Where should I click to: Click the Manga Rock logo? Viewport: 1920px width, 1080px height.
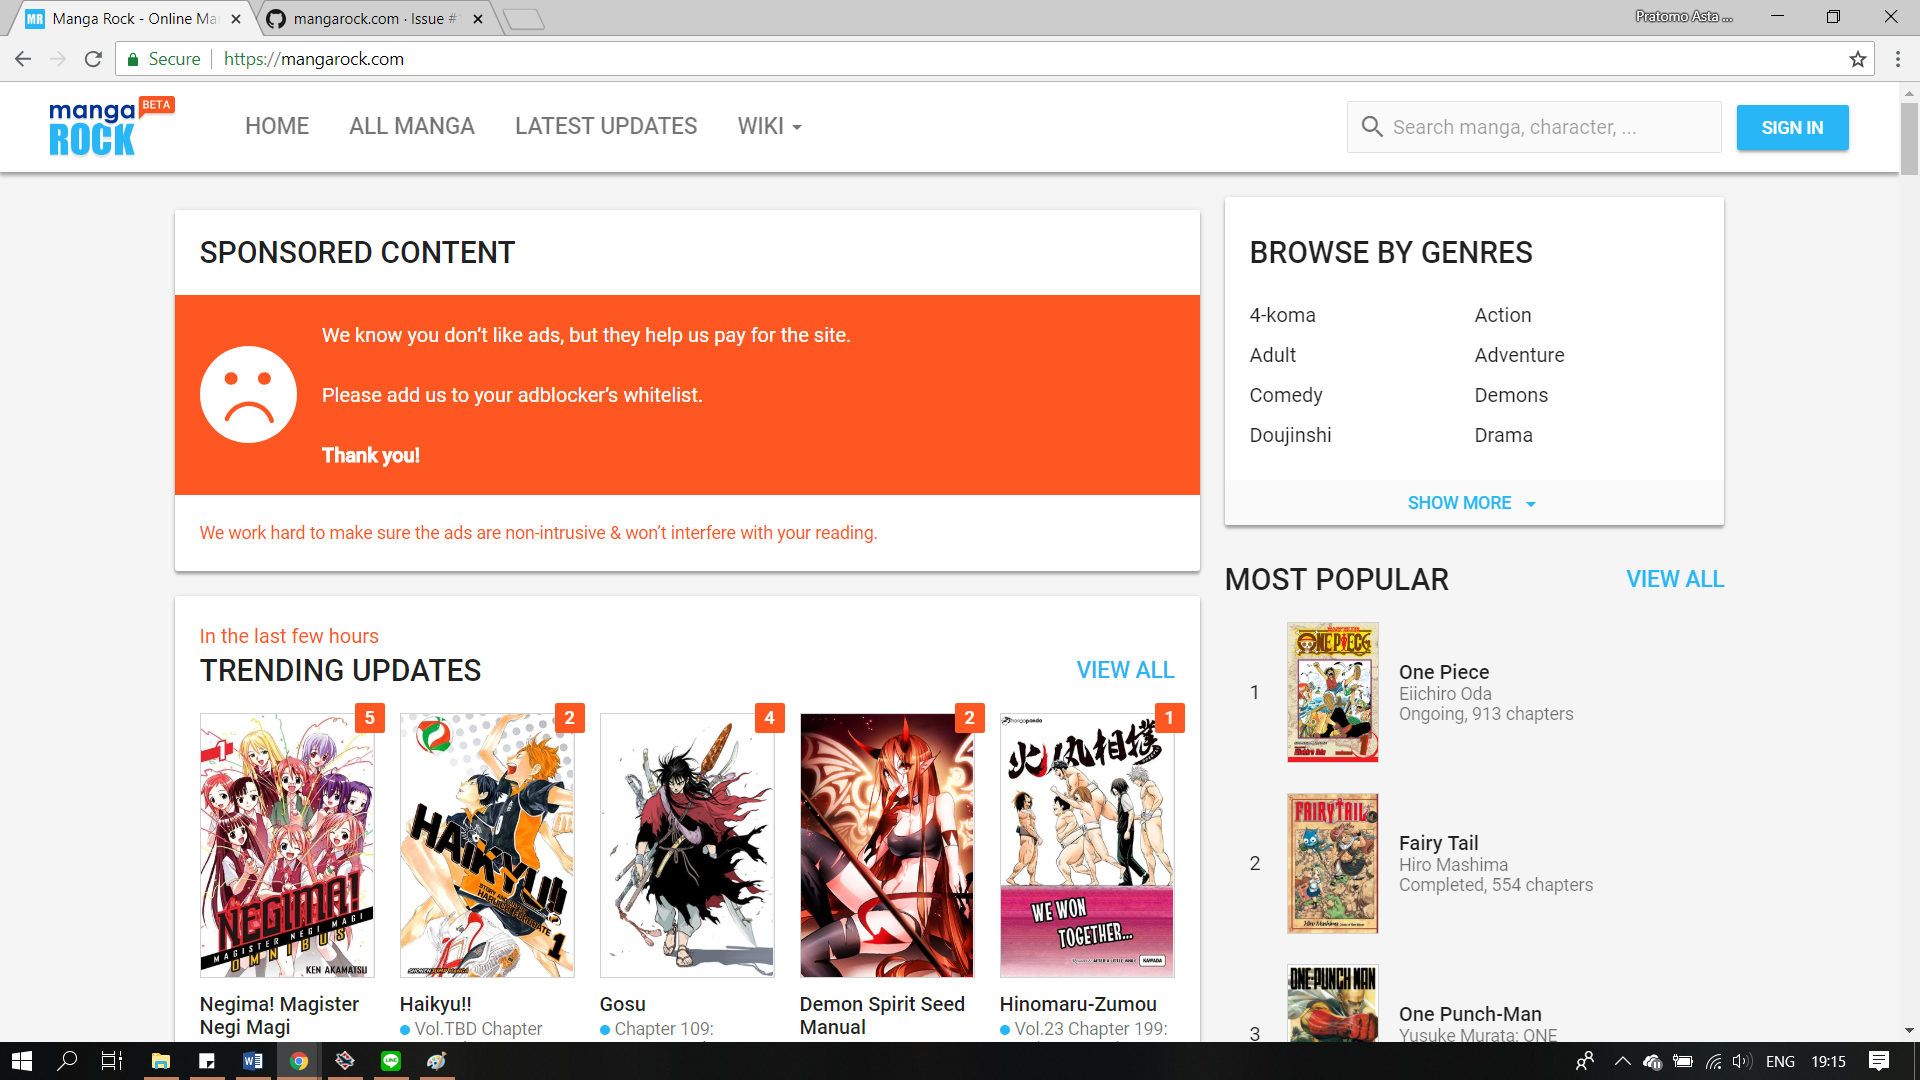93,128
